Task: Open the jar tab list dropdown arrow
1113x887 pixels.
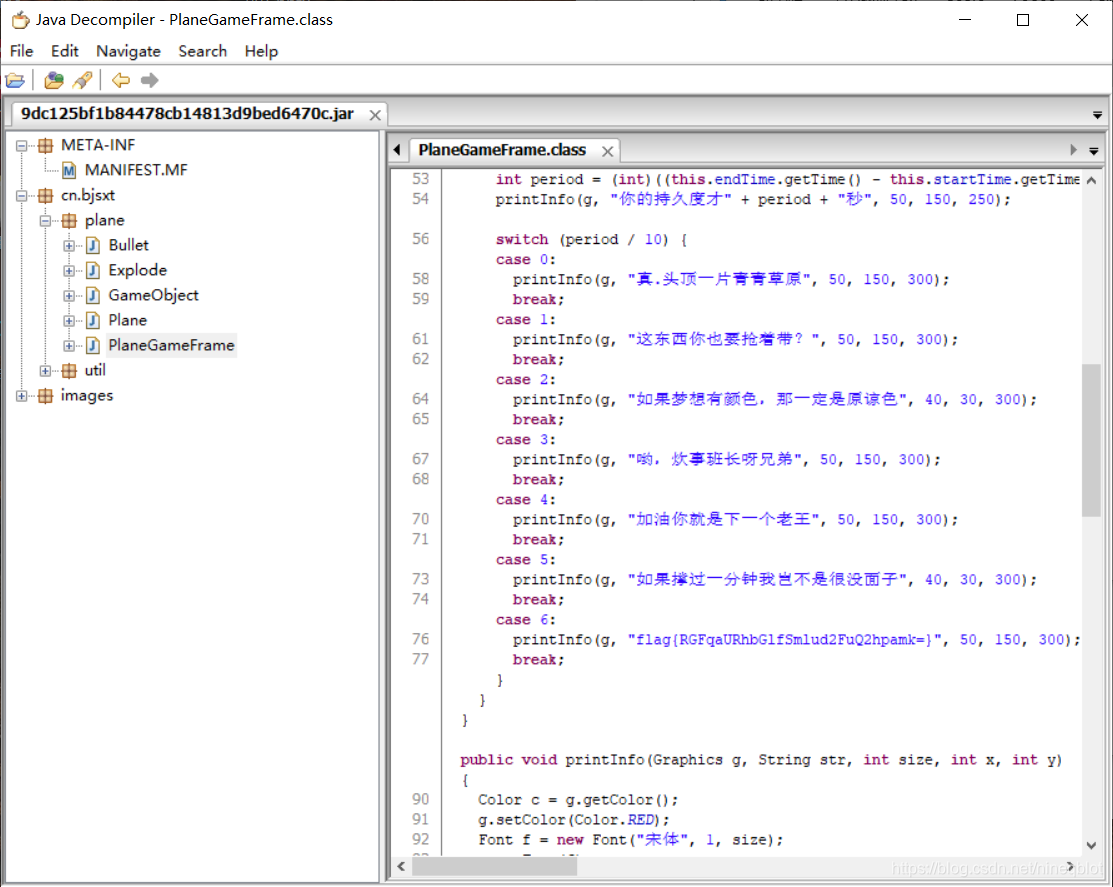Action: [x=1097, y=115]
